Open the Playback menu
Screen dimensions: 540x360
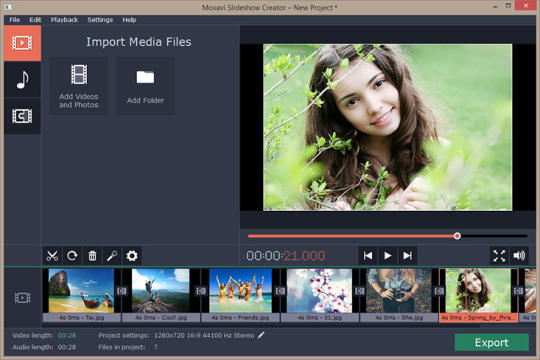coord(64,20)
